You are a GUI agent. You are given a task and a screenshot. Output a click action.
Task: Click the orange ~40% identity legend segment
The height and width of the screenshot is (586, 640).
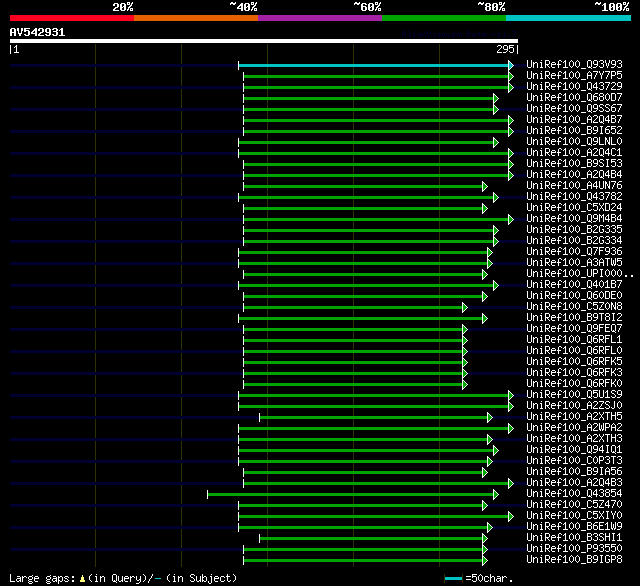[x=196, y=18]
